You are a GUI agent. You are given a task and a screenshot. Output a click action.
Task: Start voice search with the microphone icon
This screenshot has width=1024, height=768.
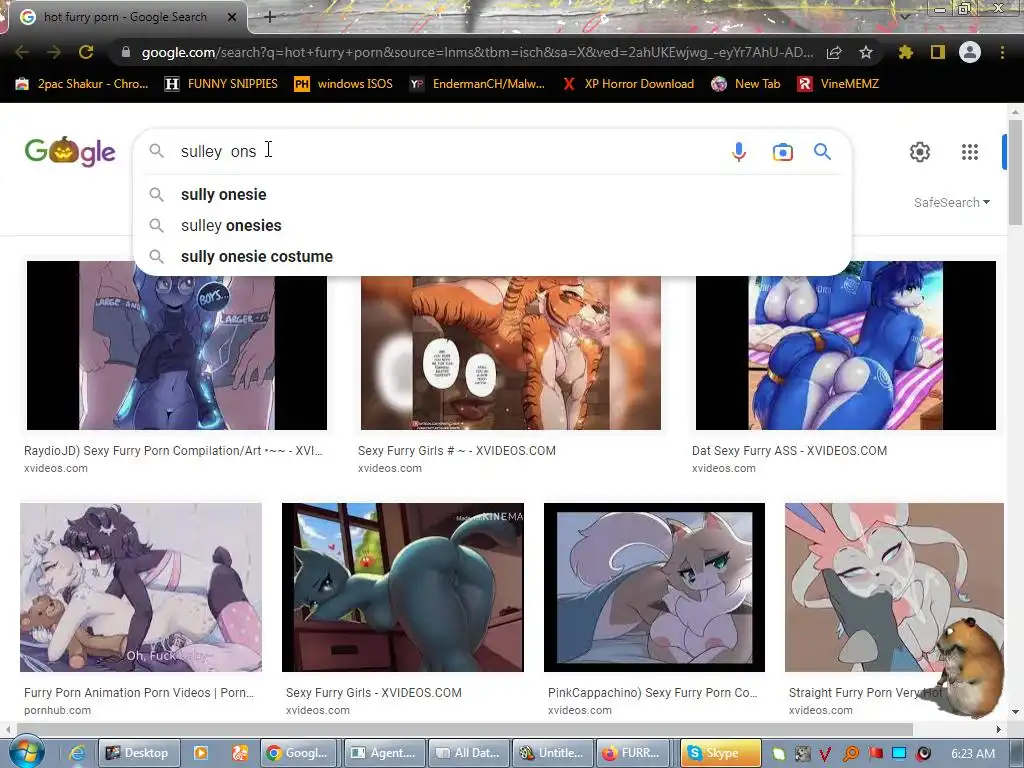point(739,152)
